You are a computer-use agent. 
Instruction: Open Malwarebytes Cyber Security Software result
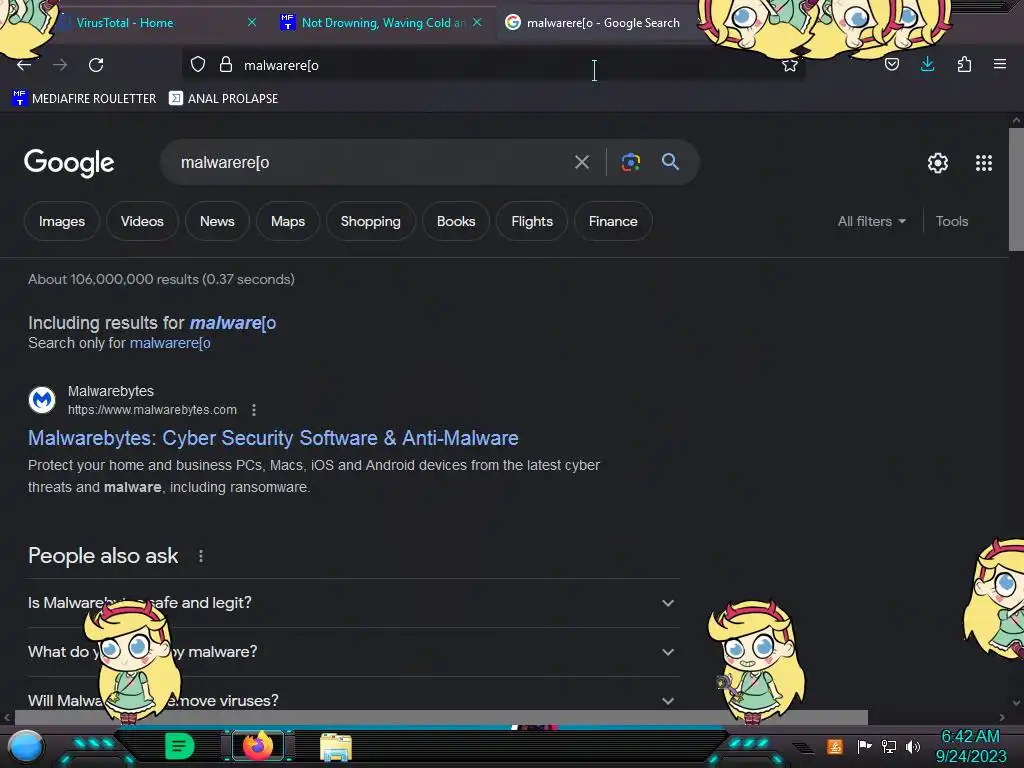pos(273,438)
